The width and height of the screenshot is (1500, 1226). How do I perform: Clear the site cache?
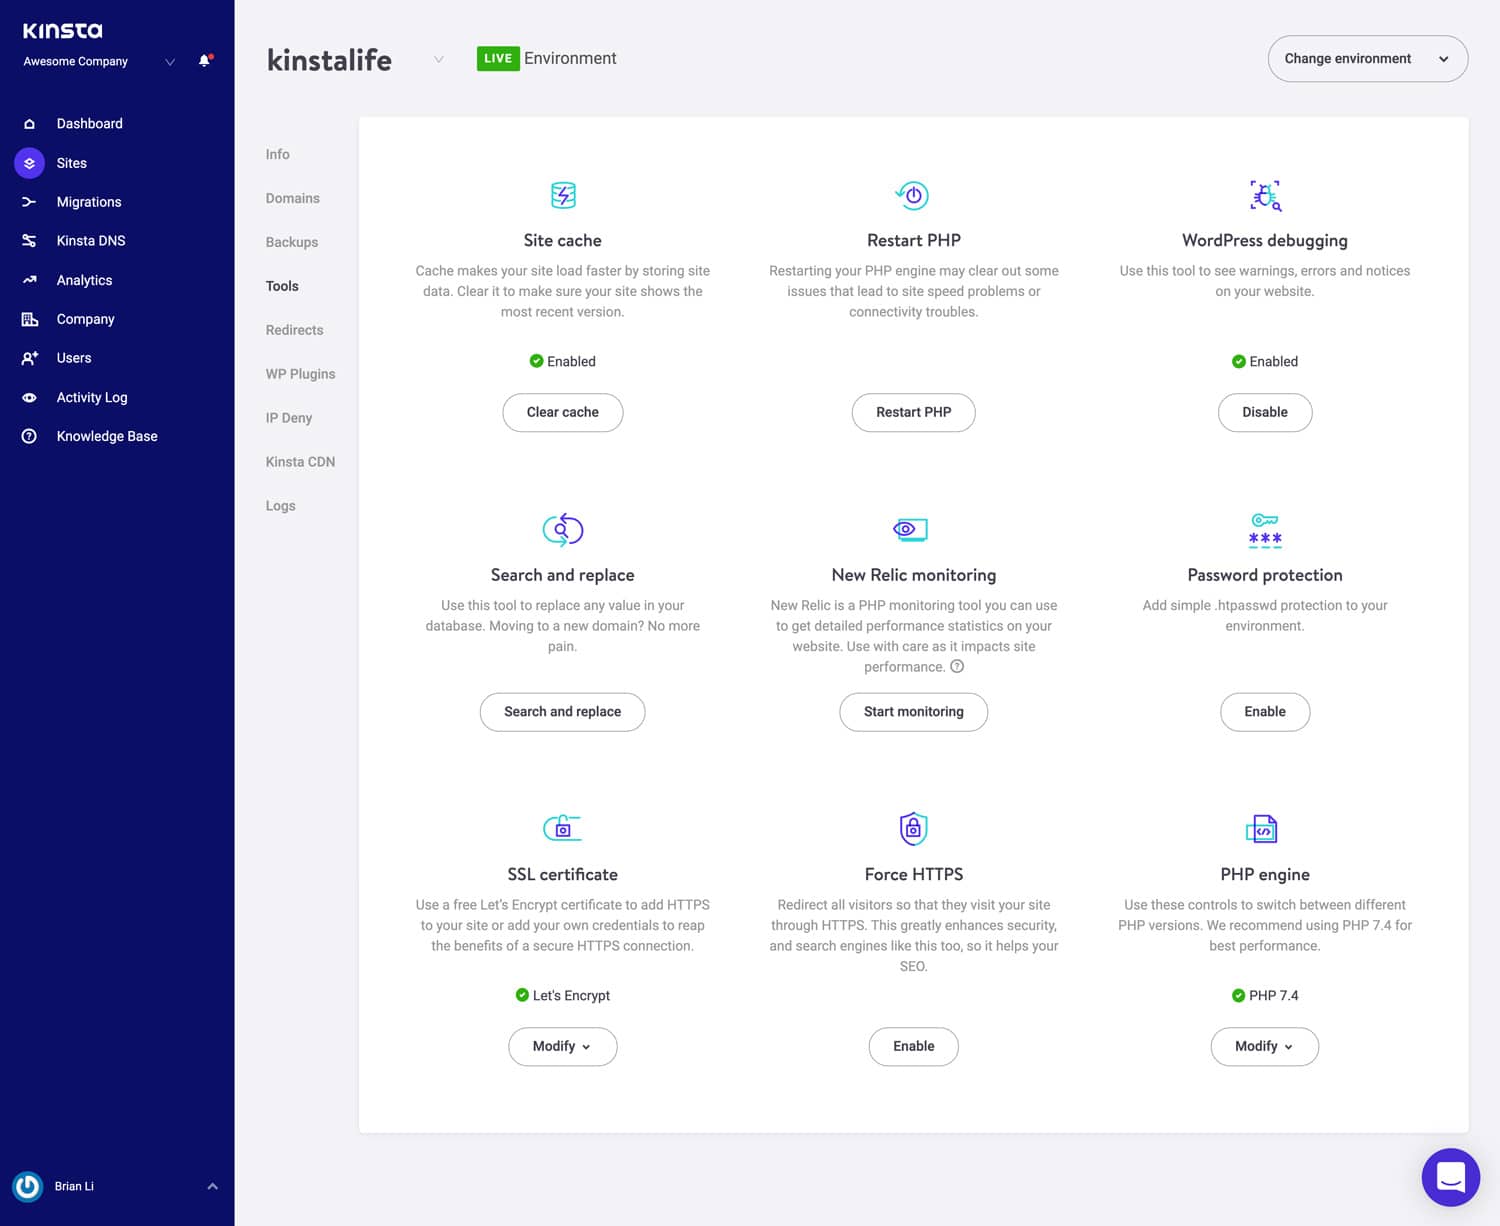pos(562,412)
